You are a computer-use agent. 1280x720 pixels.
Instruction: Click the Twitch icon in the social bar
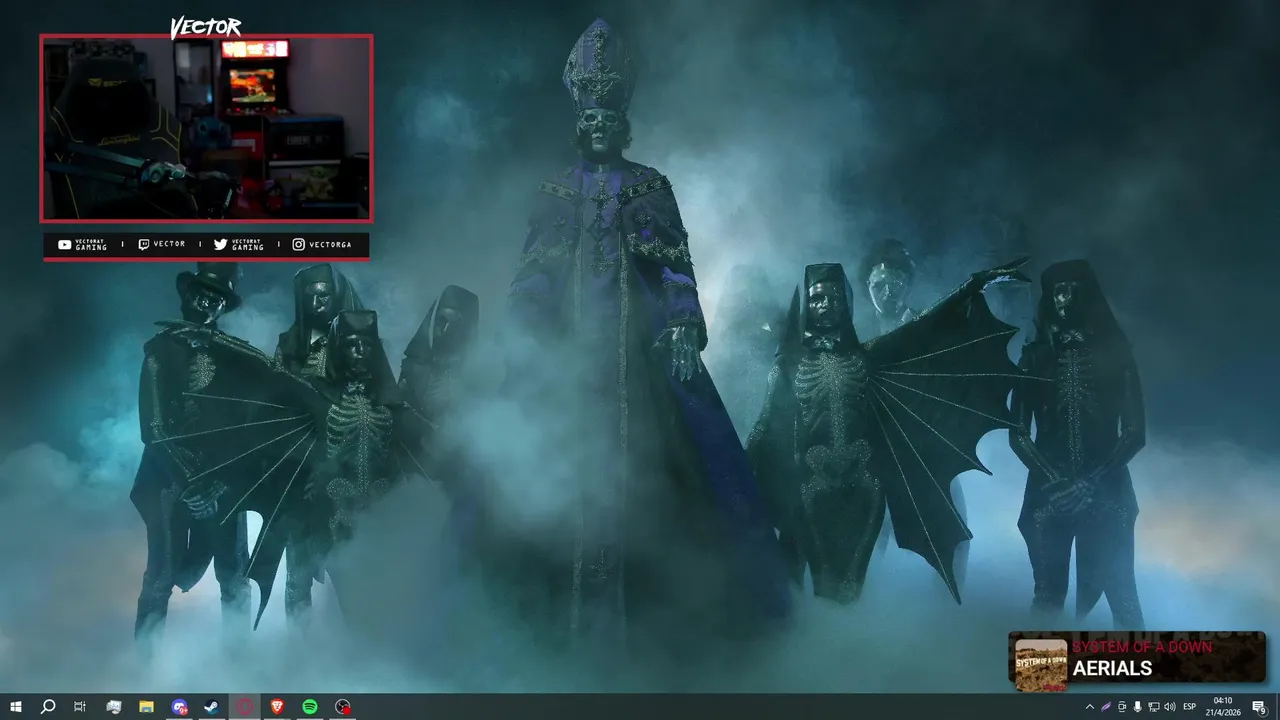coord(144,244)
